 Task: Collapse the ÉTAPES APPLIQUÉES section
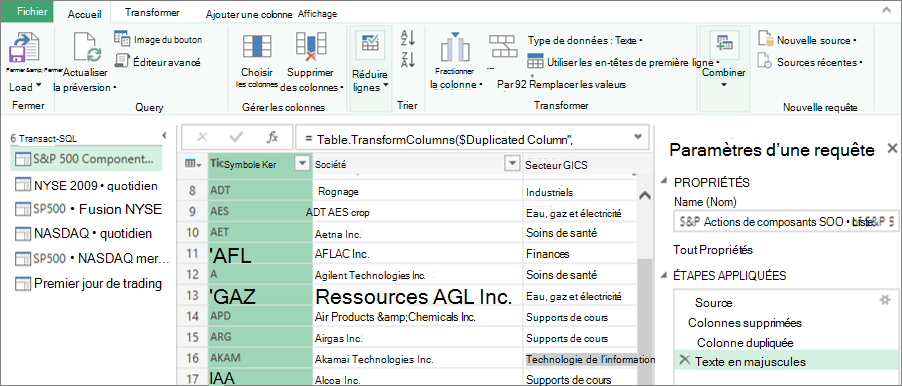point(665,275)
